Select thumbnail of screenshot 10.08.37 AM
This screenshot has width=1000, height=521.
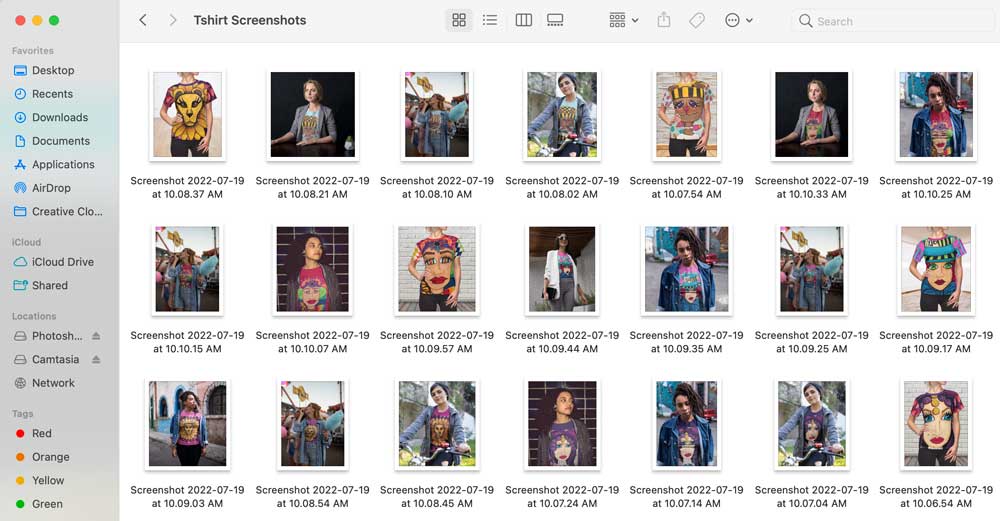click(188, 115)
